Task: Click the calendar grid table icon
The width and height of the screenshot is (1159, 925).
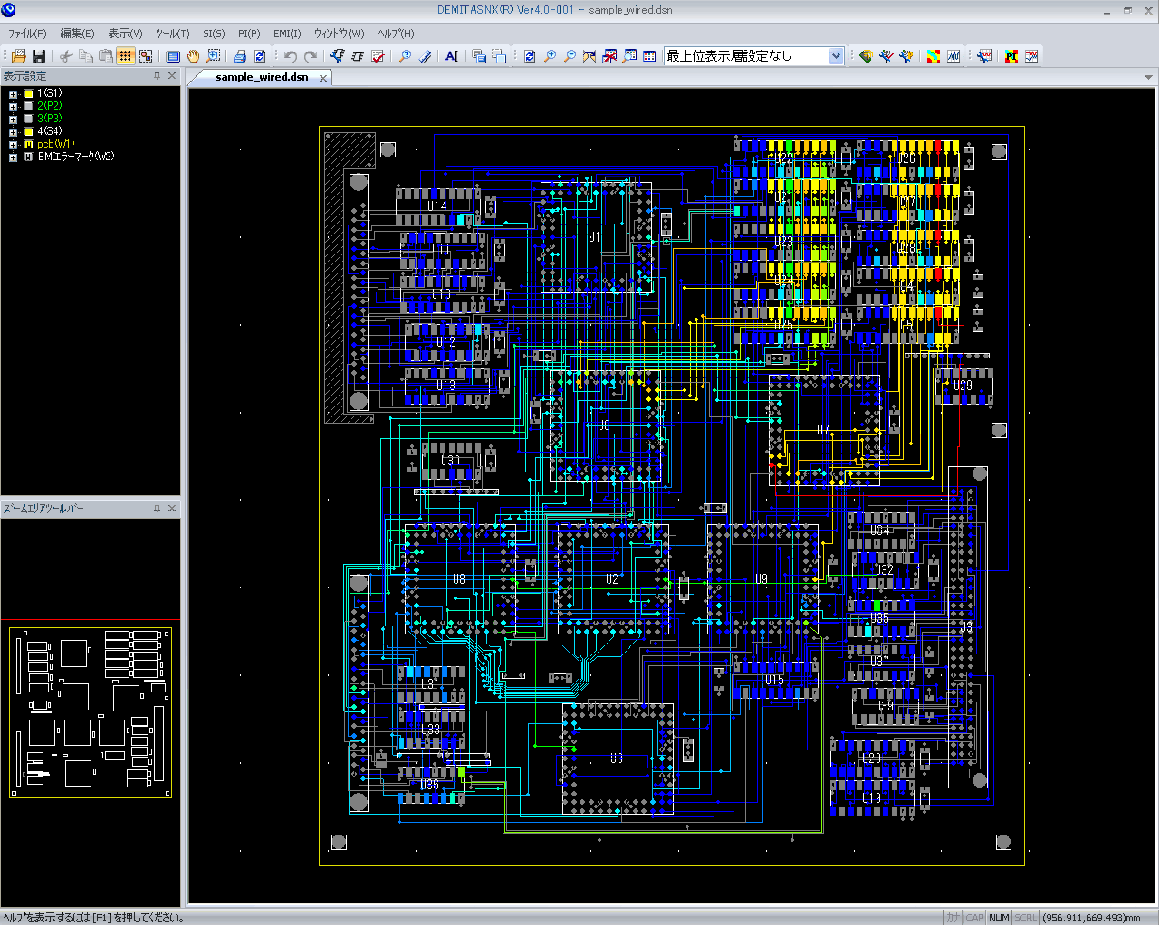Action: coord(650,56)
